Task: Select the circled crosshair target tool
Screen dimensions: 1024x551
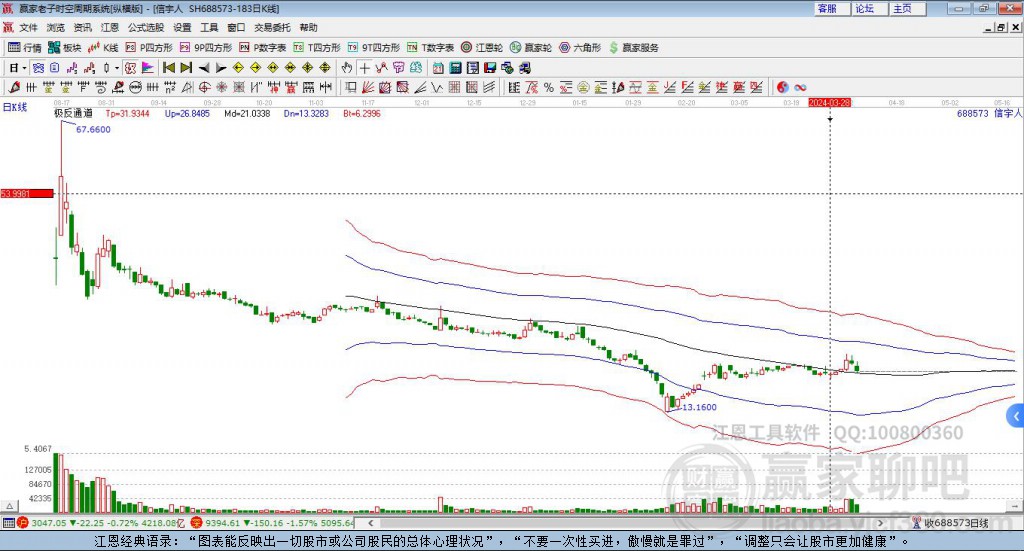Action: click(x=204, y=87)
